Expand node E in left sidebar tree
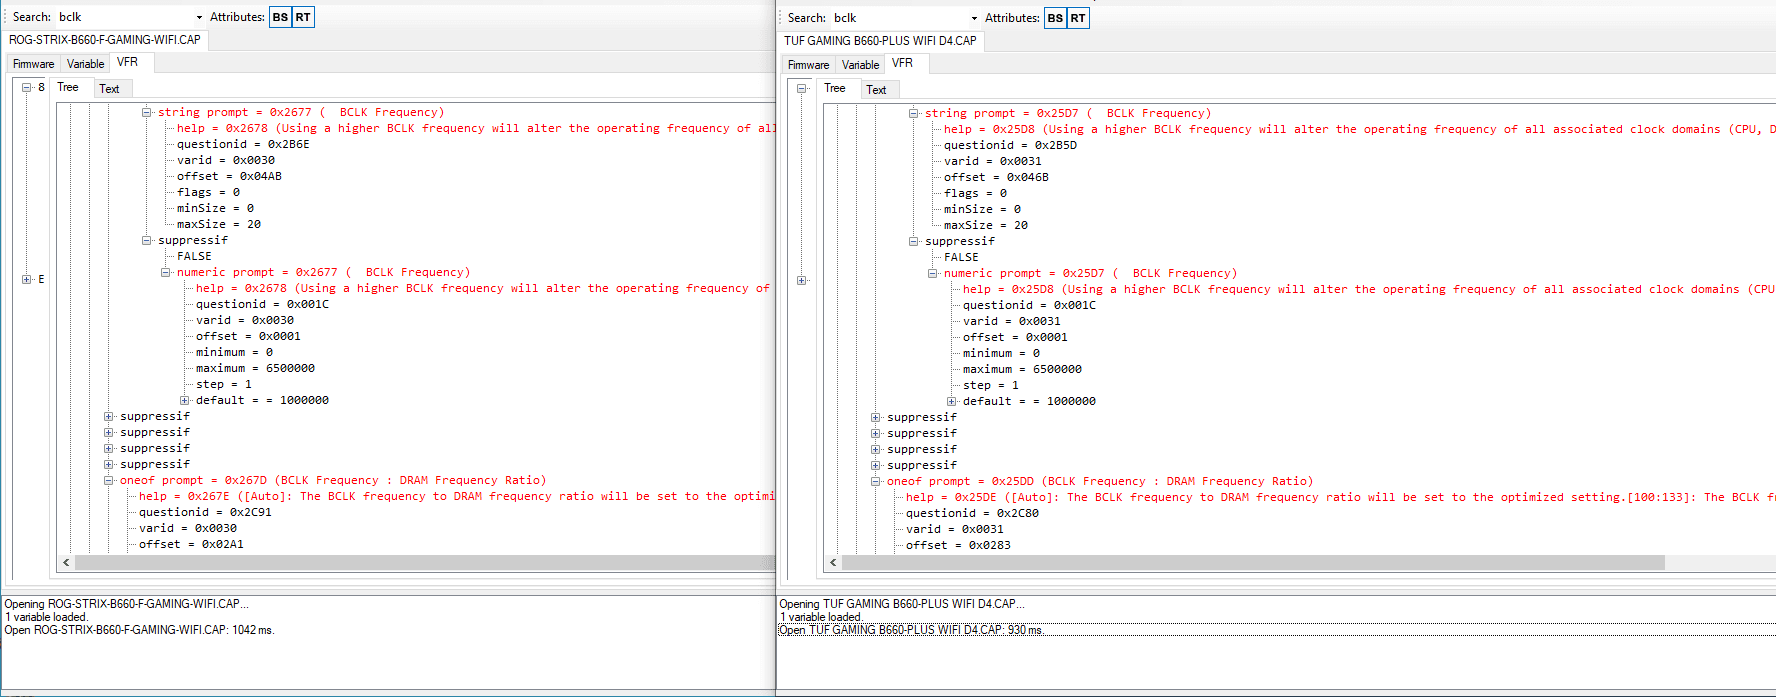This screenshot has width=1776, height=697. (27, 279)
